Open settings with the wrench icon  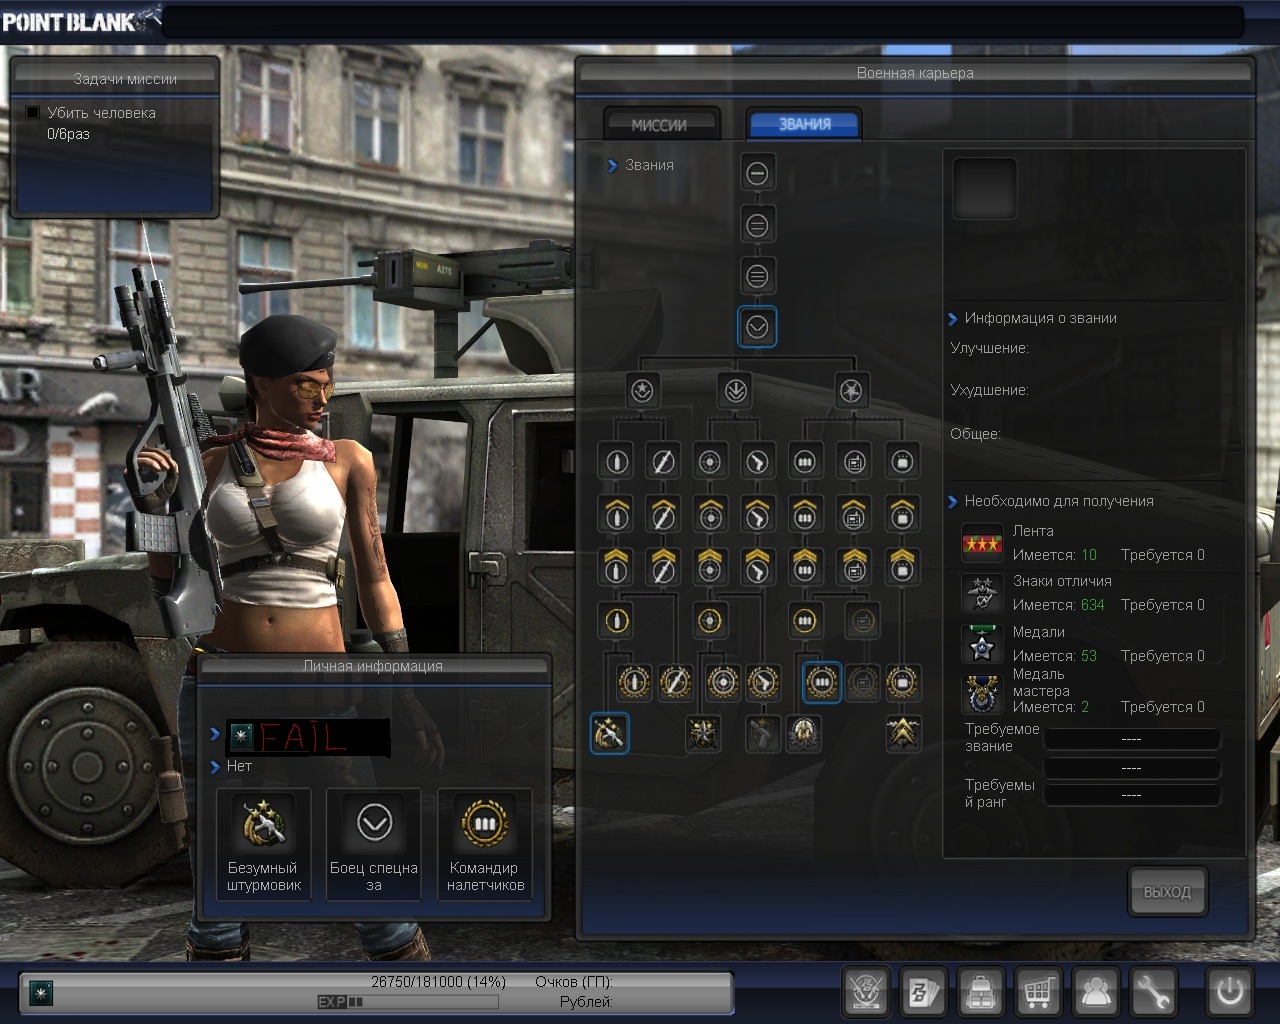click(1153, 992)
